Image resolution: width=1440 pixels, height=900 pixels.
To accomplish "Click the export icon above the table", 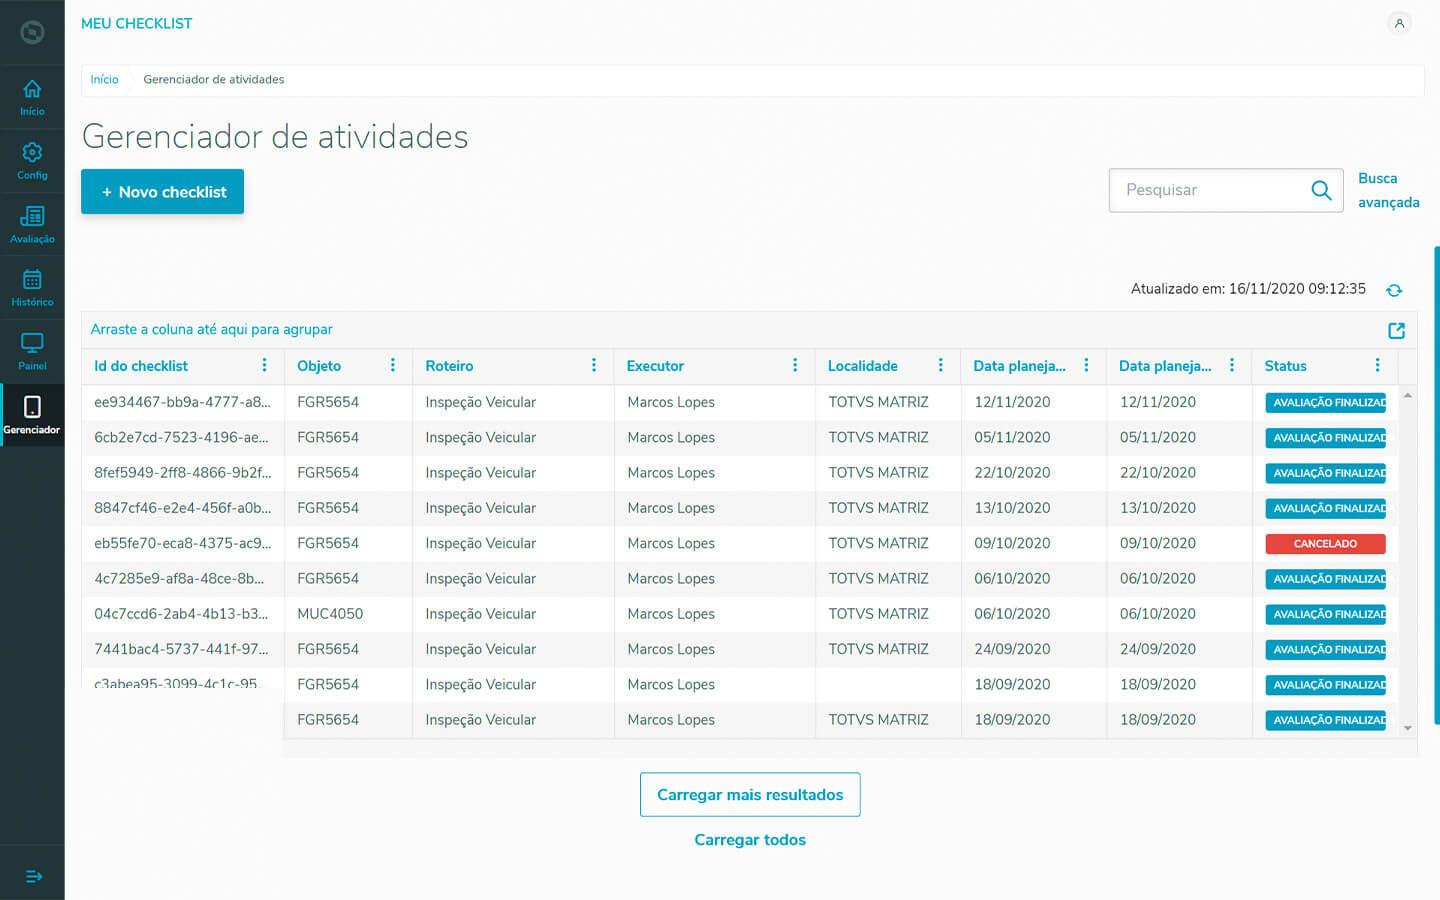I will point(1396,330).
